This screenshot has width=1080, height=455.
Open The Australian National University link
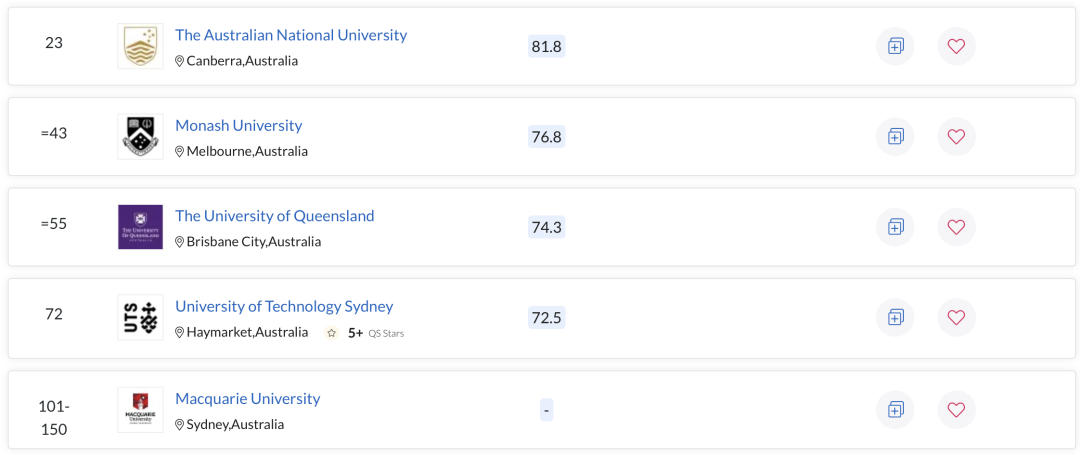[x=291, y=34]
